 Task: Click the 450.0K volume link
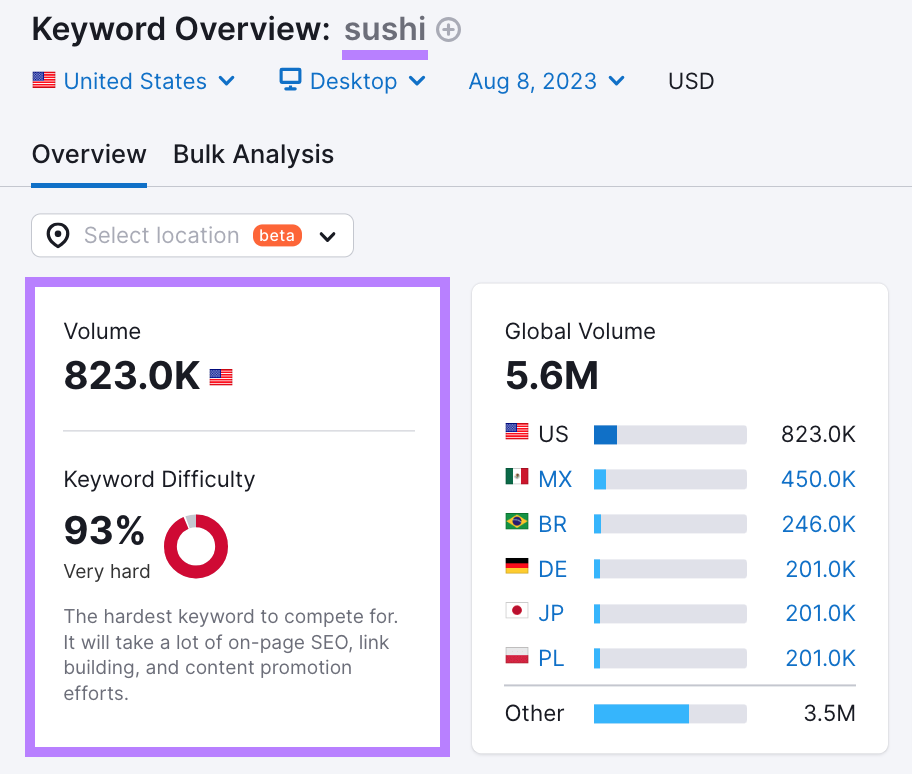818,480
